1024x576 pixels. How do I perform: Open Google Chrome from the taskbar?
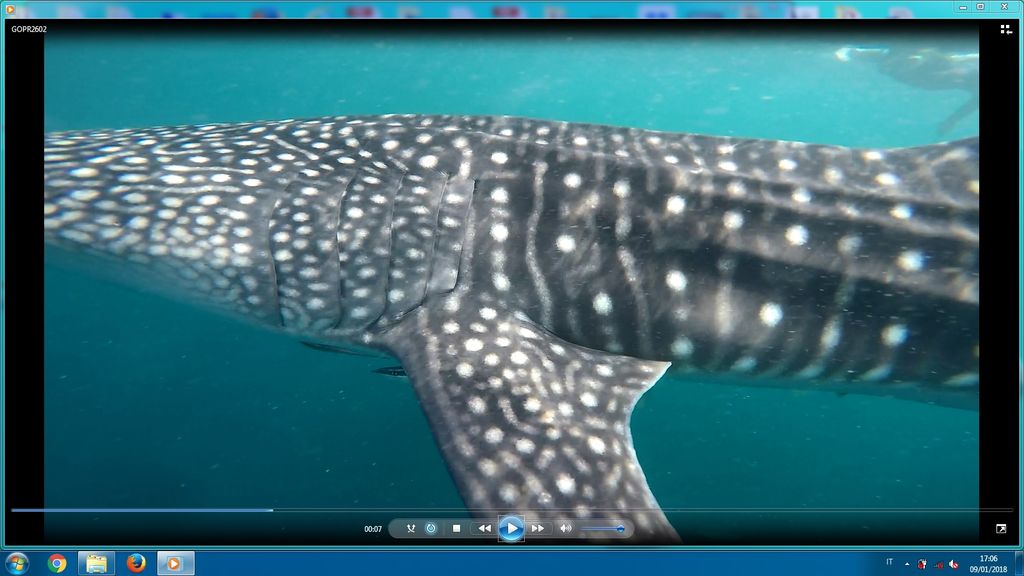pos(57,563)
